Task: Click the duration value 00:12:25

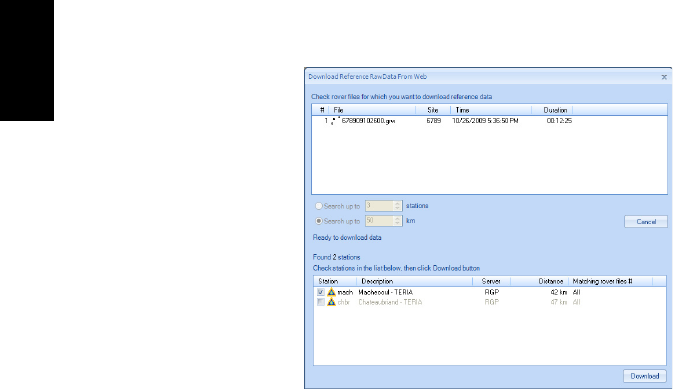Action: point(559,121)
